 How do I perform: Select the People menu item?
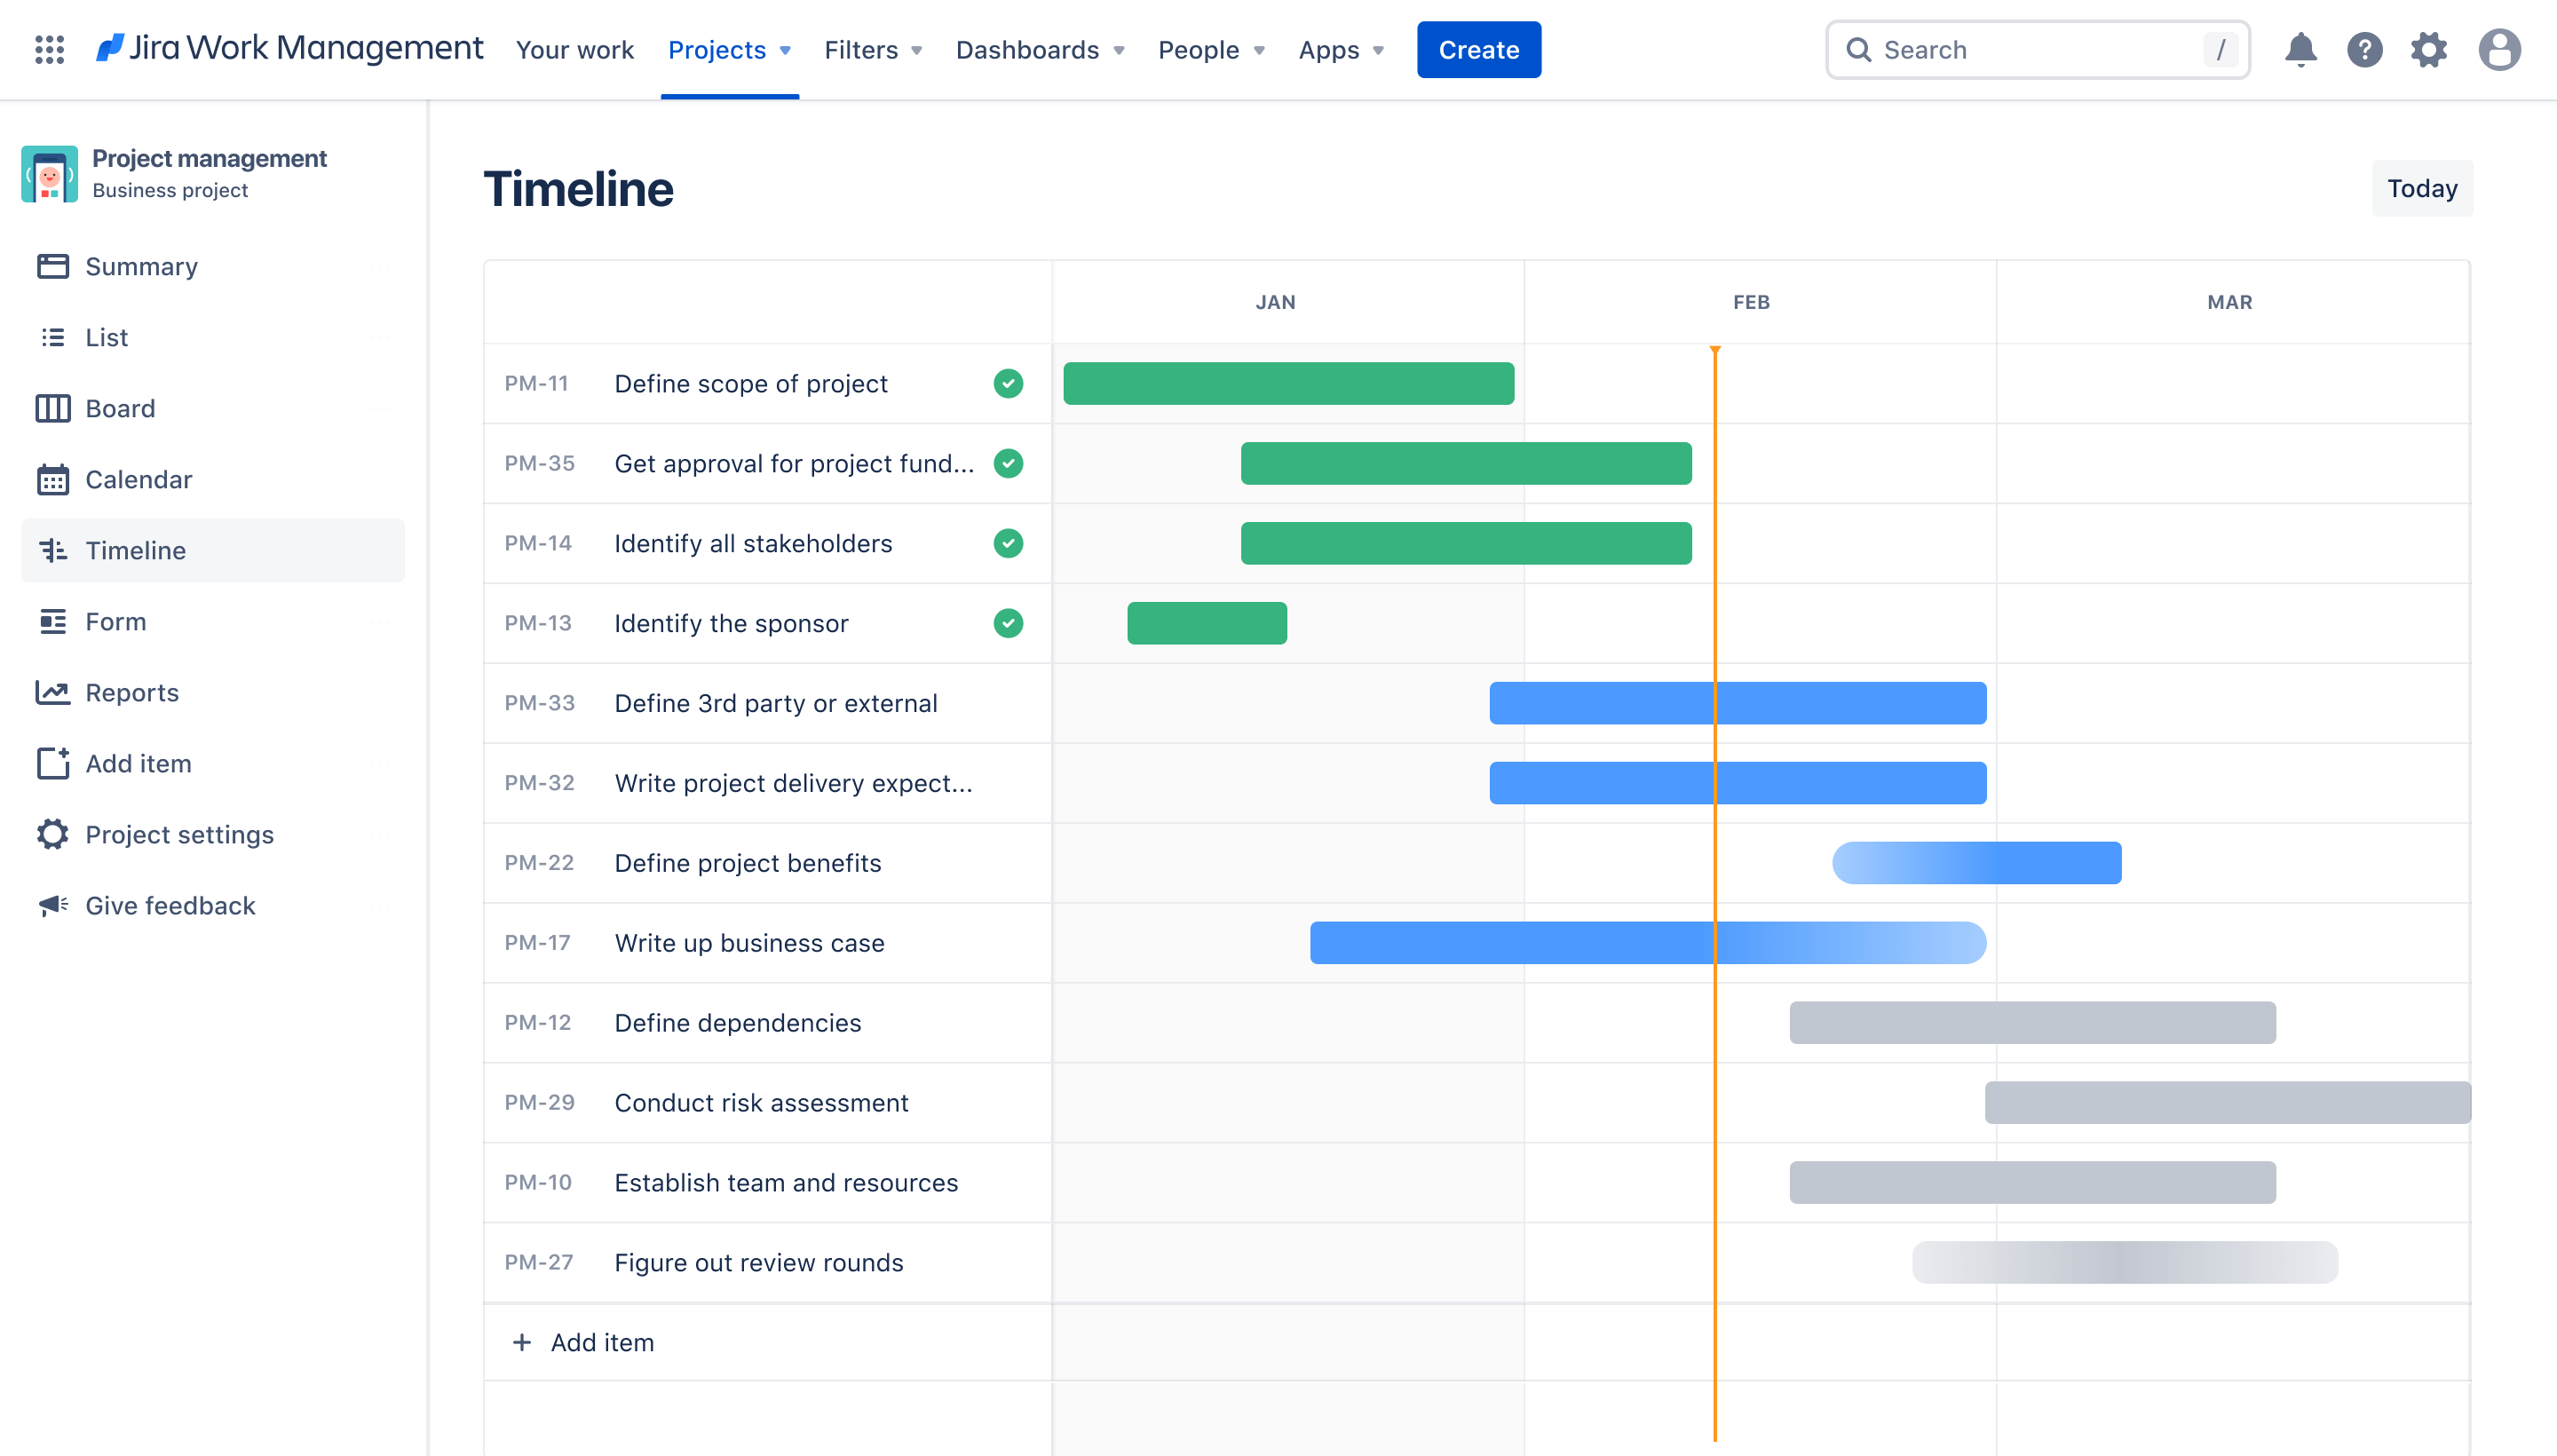[x=1199, y=47]
